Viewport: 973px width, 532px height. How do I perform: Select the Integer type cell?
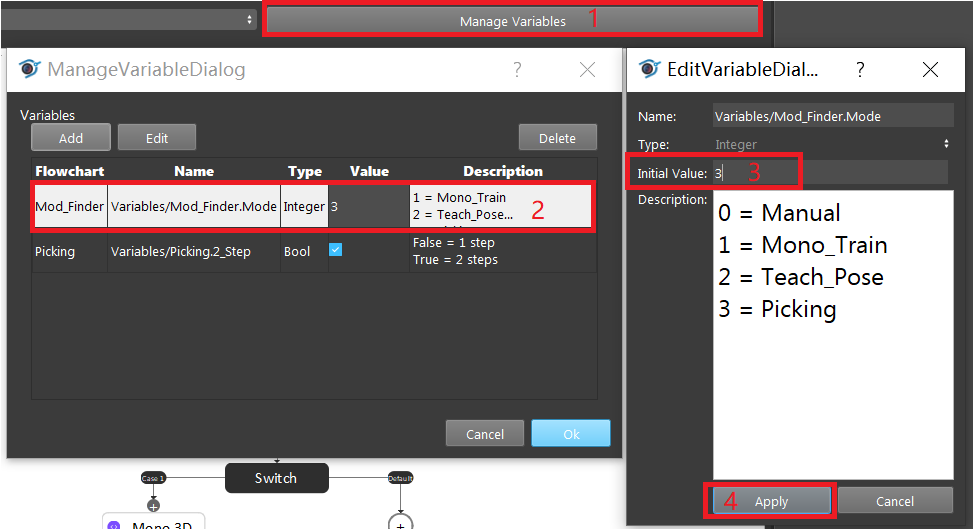pyautogui.click(x=304, y=206)
